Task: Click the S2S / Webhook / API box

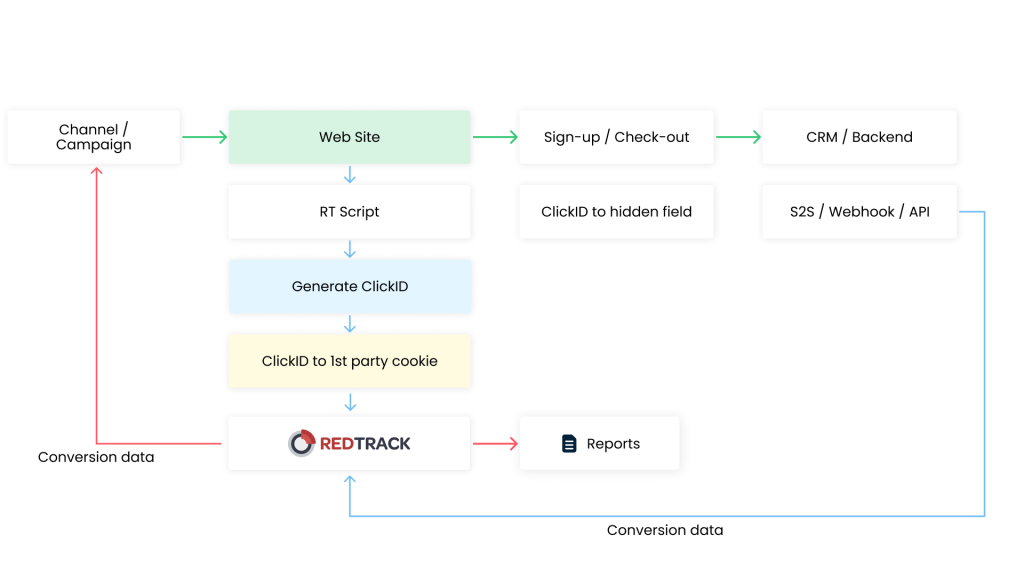Action: click(x=859, y=211)
